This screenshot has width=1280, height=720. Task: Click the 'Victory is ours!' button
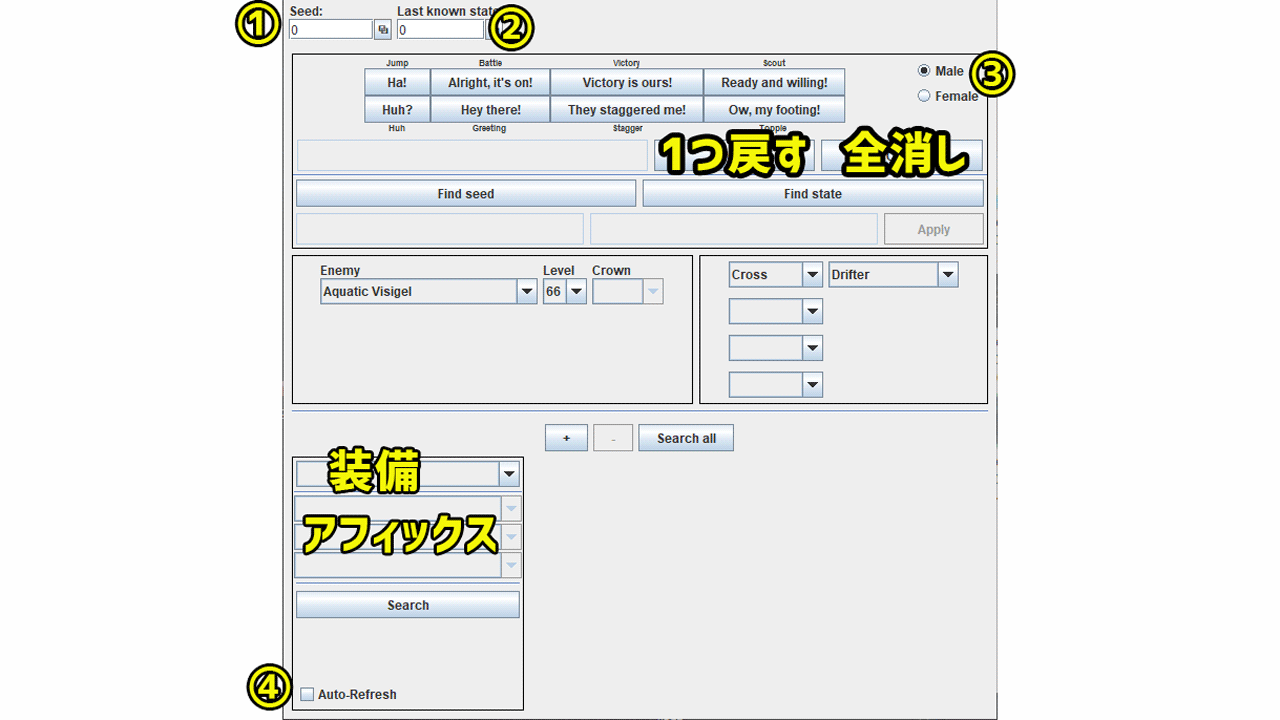click(627, 82)
